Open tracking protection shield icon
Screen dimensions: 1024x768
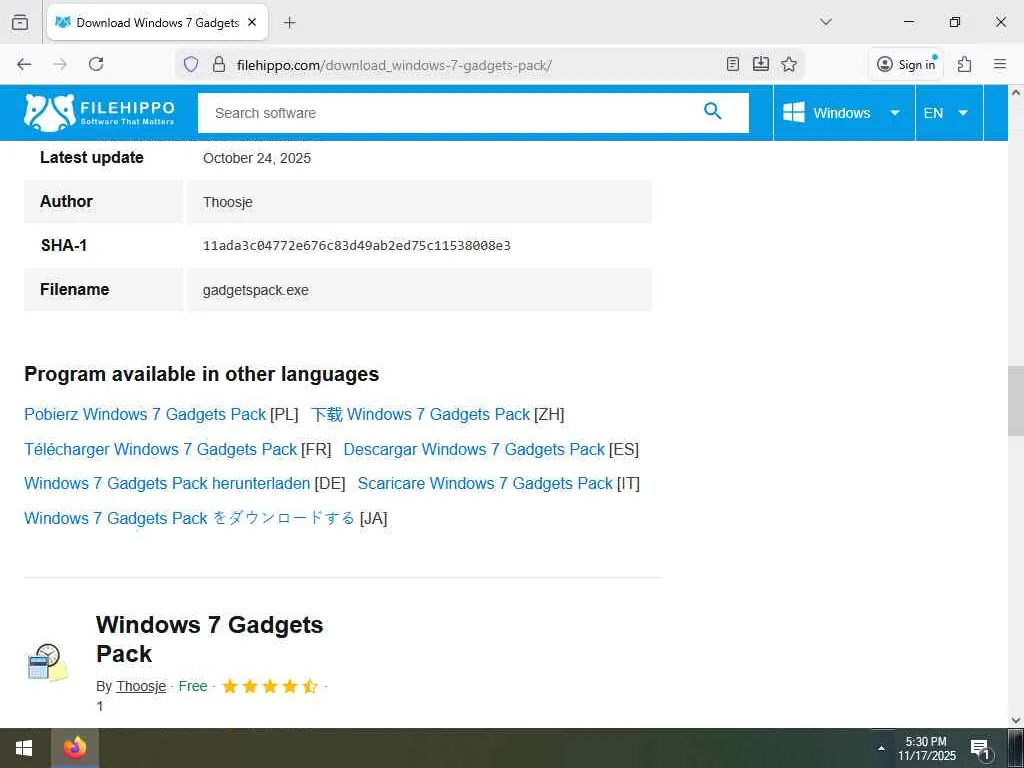191,64
